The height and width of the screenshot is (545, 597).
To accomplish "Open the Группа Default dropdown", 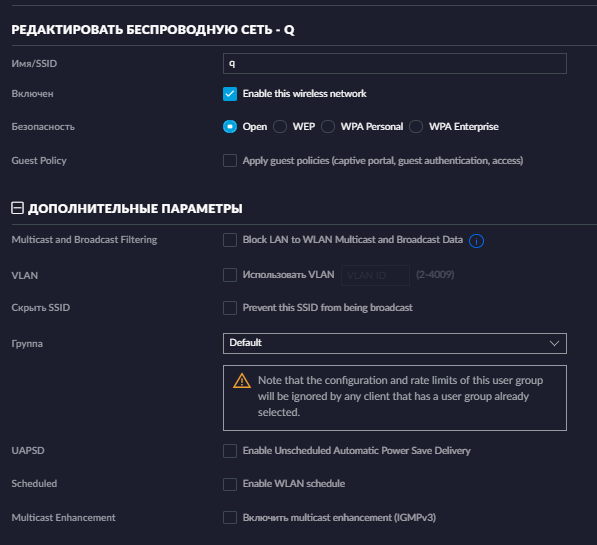I will 395,343.
